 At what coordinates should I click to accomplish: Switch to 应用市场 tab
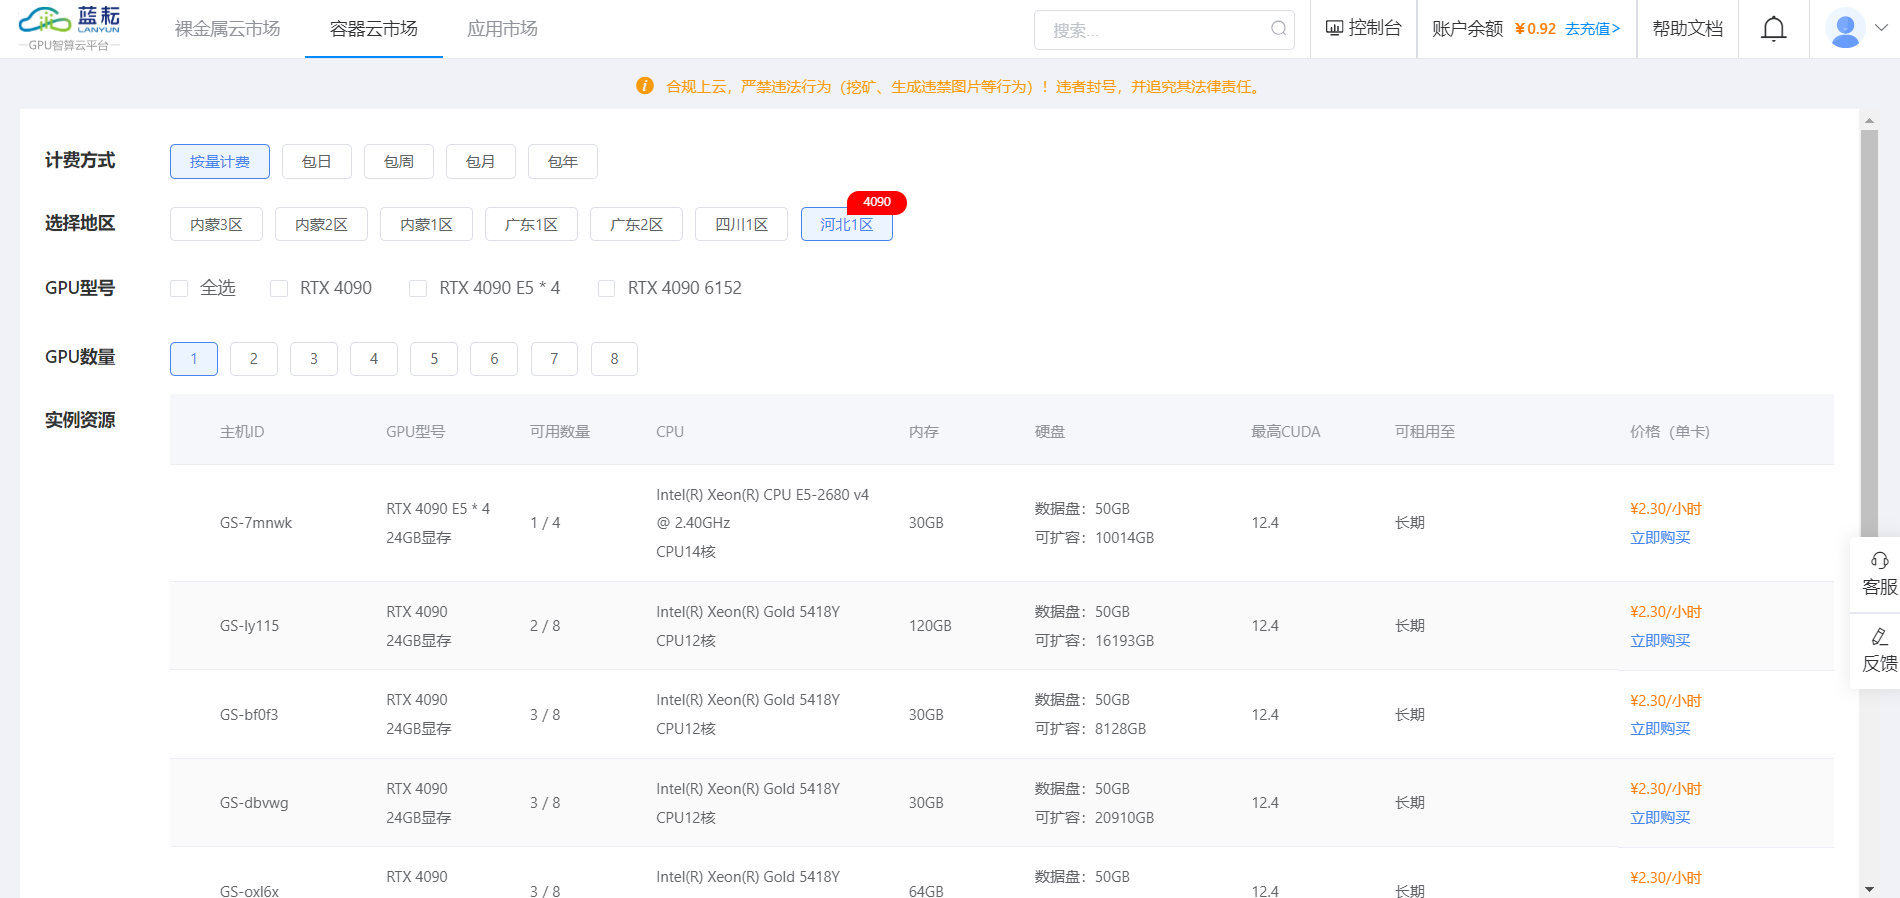[502, 29]
